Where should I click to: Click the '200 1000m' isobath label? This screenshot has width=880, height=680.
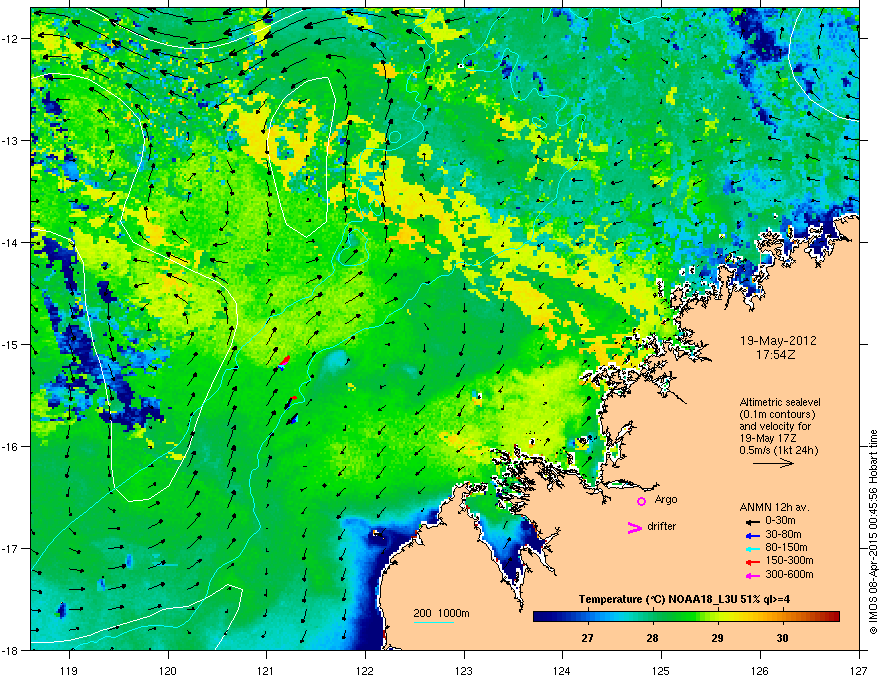[441, 613]
